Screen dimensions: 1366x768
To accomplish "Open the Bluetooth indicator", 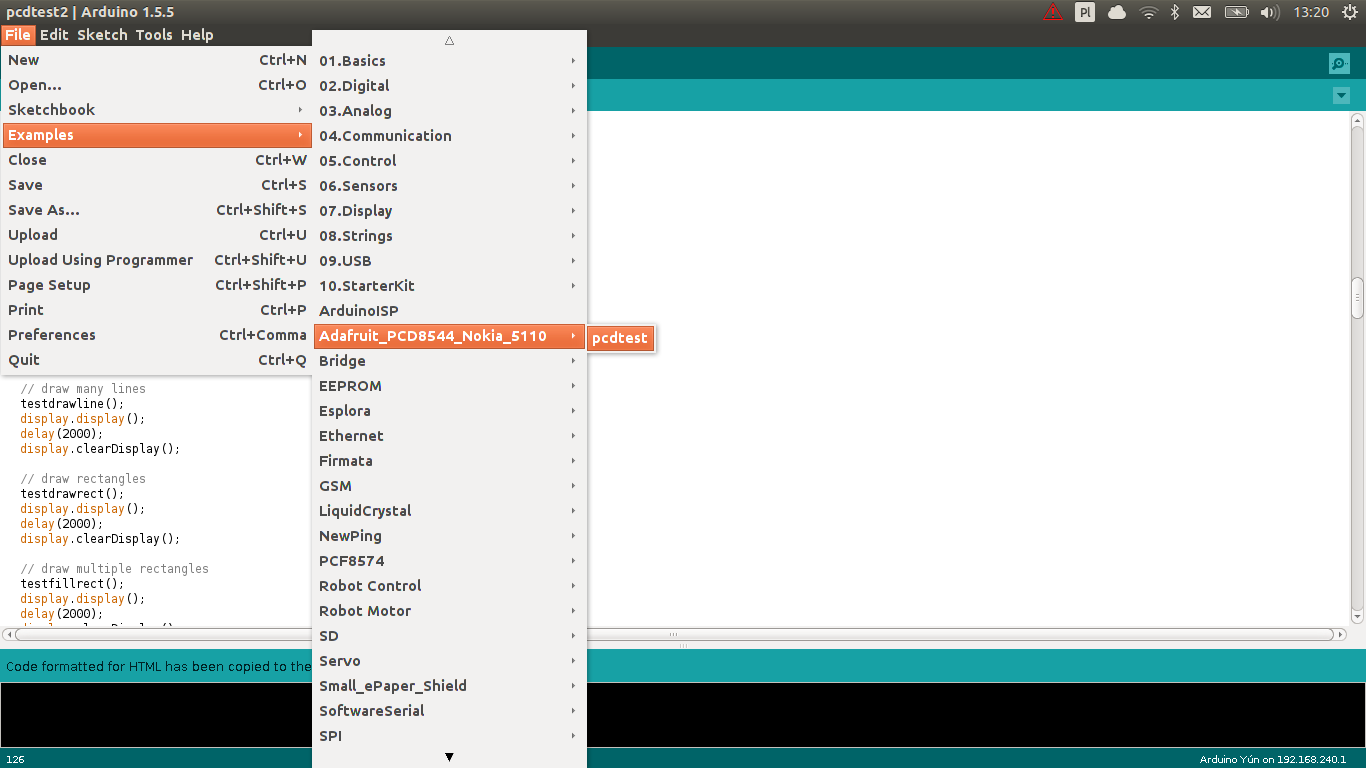I will (x=1175, y=12).
